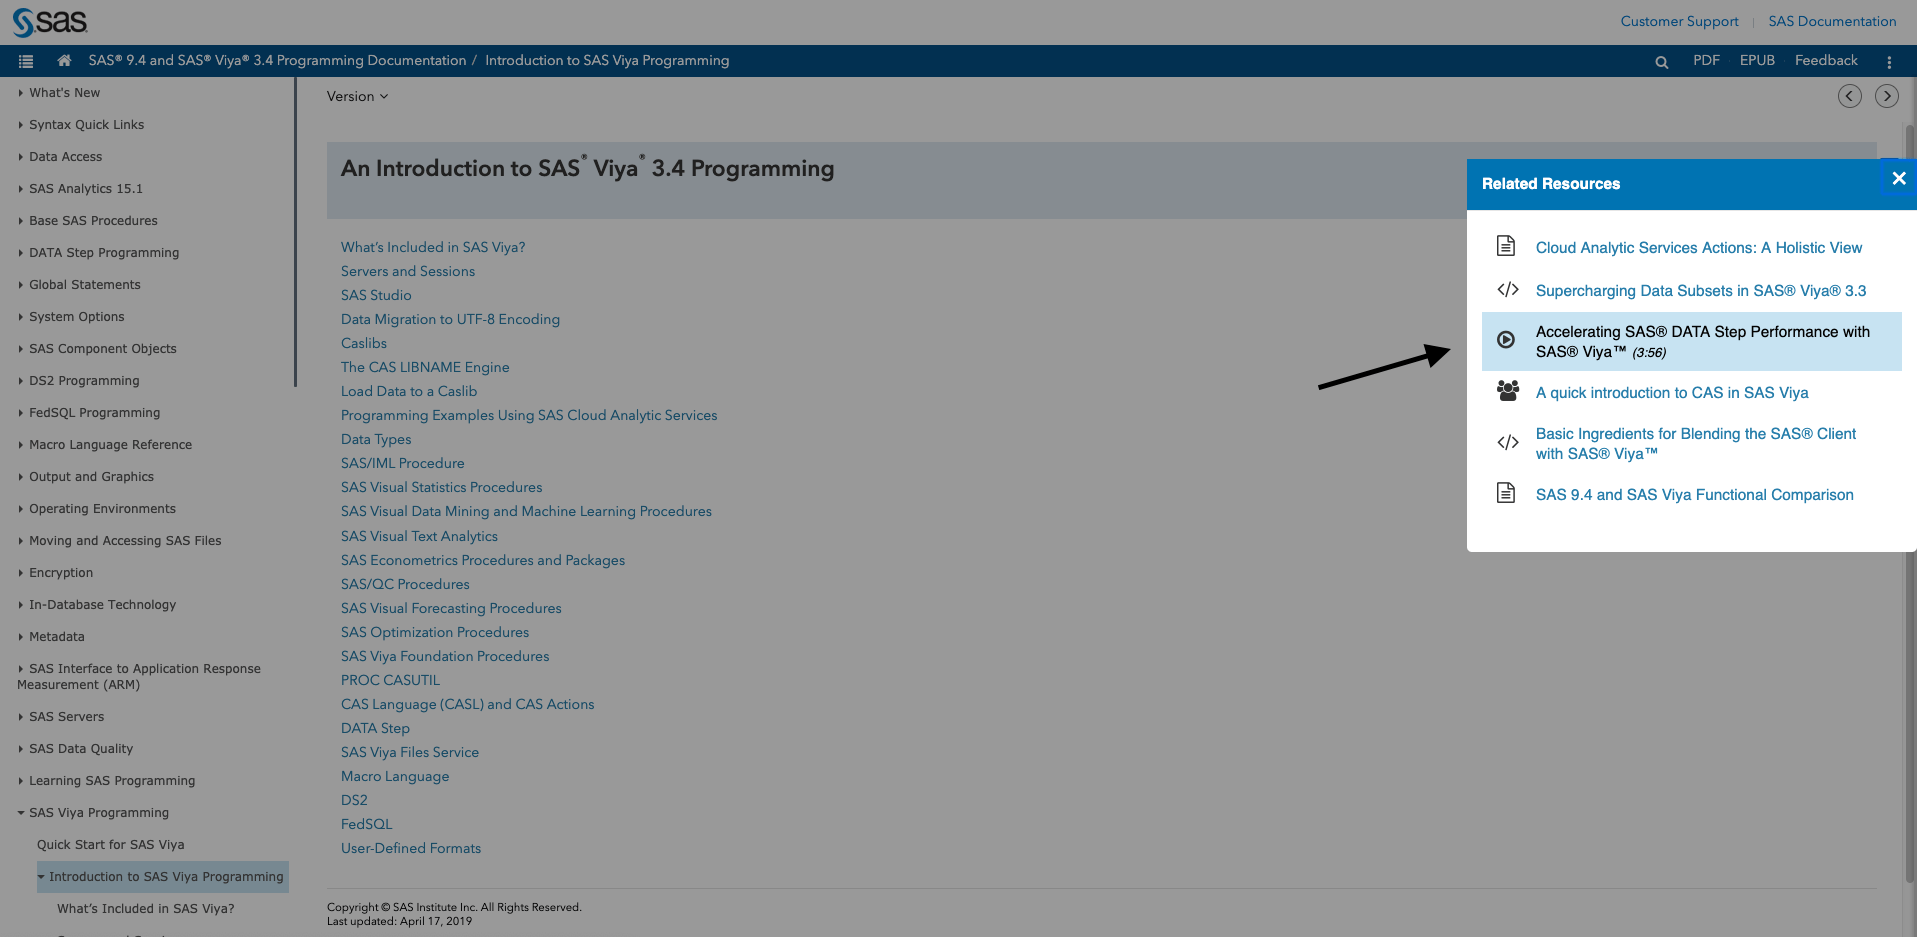
Task: Click the Programming Documentation breadcrumb
Action: (x=277, y=60)
